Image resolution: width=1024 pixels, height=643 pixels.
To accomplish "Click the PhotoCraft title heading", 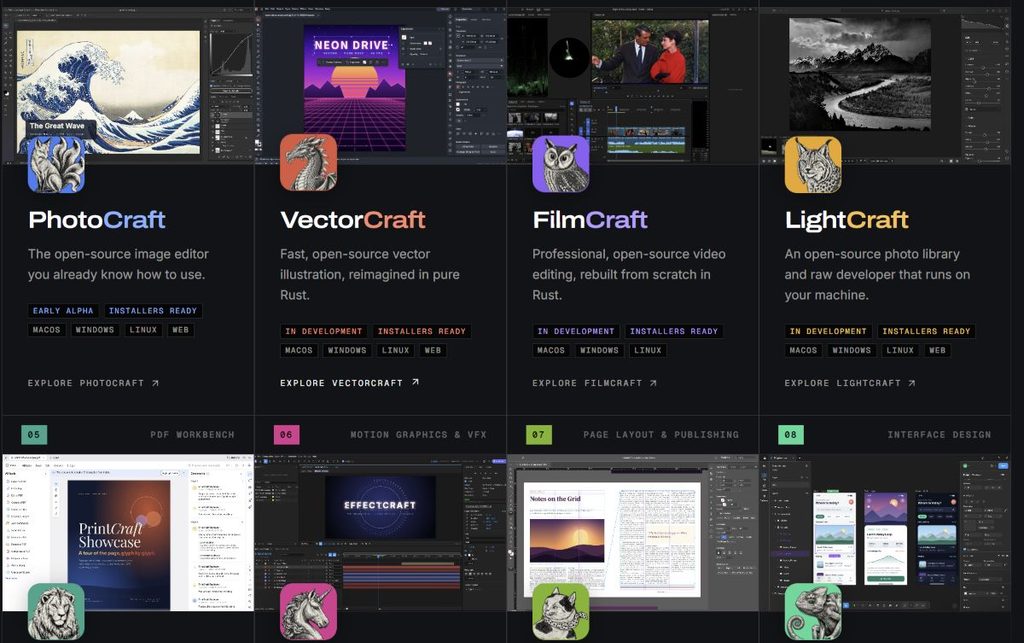I will point(97,220).
